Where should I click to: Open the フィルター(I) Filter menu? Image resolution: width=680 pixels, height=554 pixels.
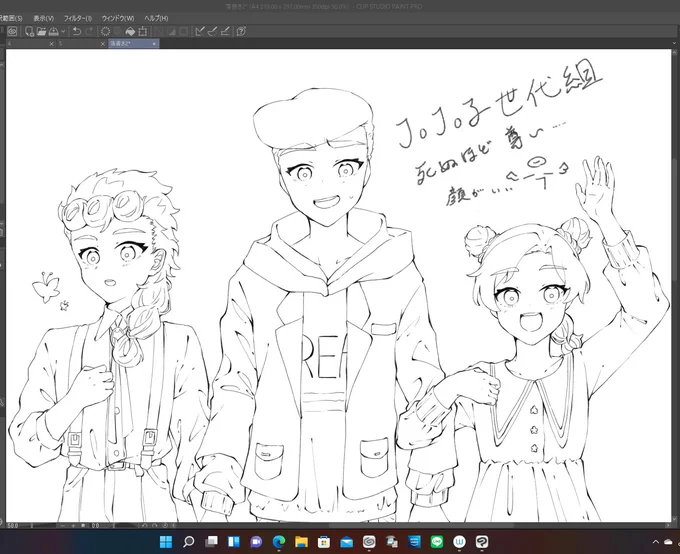point(78,18)
